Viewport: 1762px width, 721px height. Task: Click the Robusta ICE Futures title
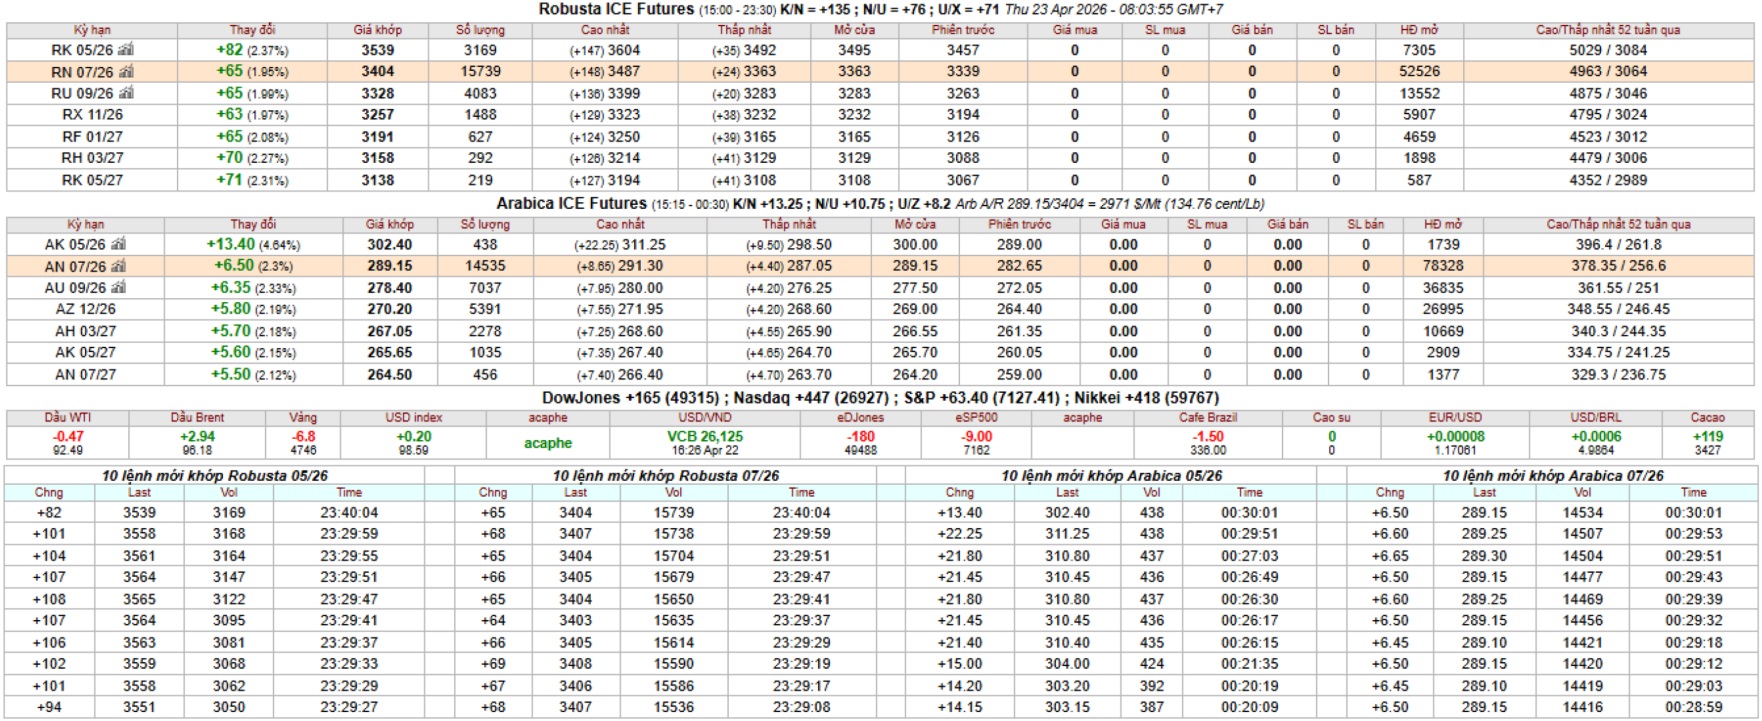616,9
